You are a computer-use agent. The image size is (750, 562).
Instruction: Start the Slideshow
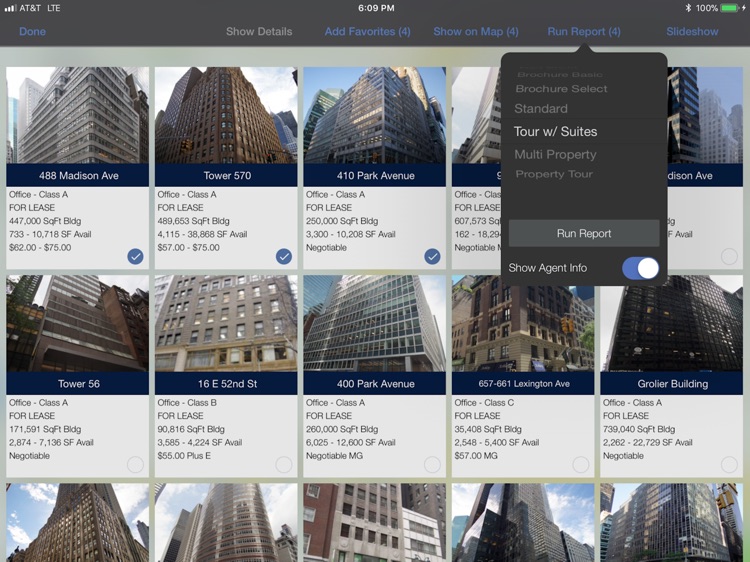coord(692,32)
